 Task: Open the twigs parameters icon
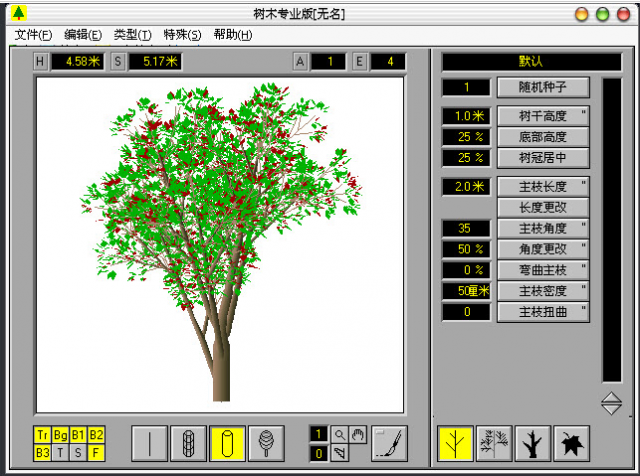494,443
